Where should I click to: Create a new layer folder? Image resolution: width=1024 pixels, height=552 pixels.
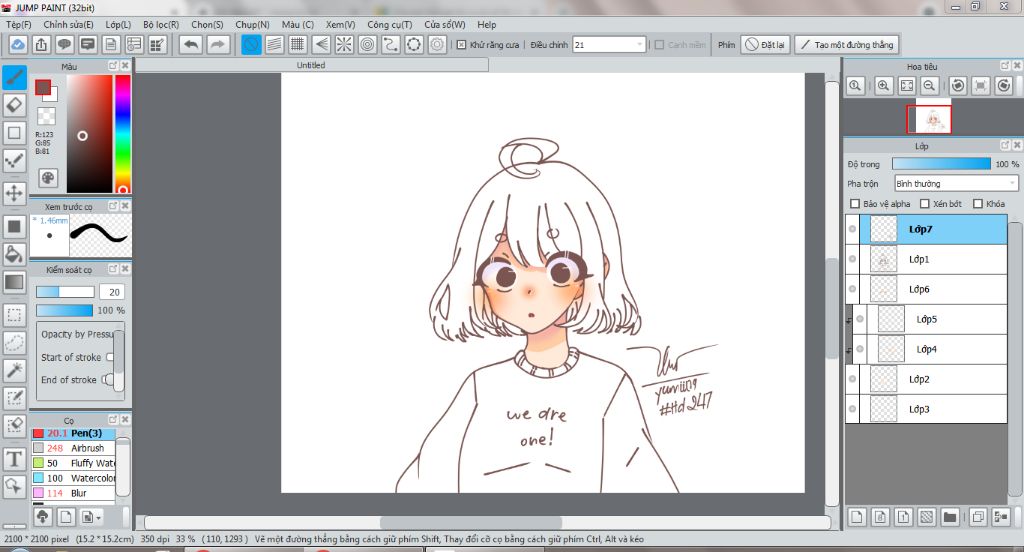click(950, 517)
